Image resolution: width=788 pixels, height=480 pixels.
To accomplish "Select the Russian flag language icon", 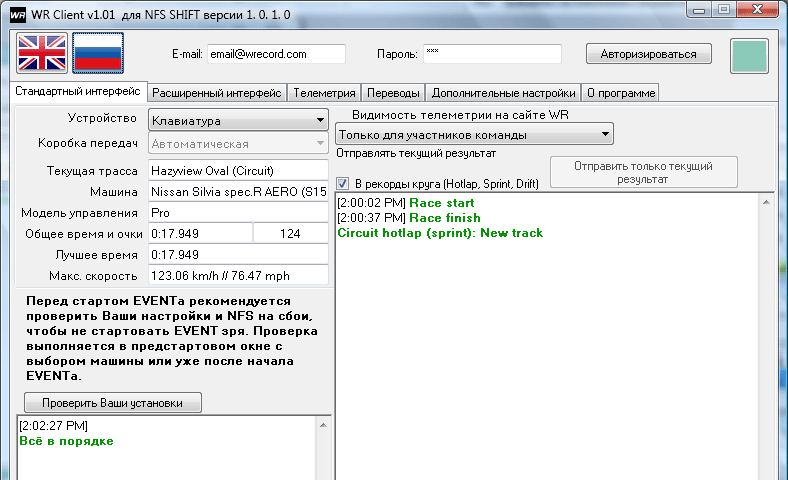I will (98, 54).
